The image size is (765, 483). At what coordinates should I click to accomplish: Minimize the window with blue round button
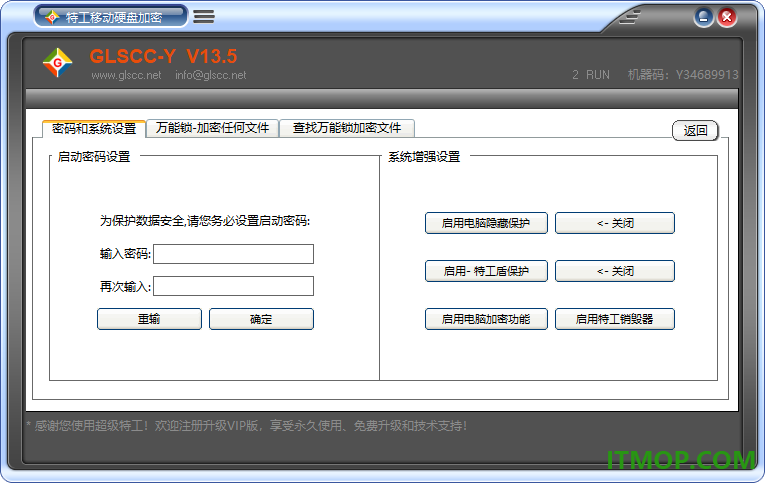point(704,18)
